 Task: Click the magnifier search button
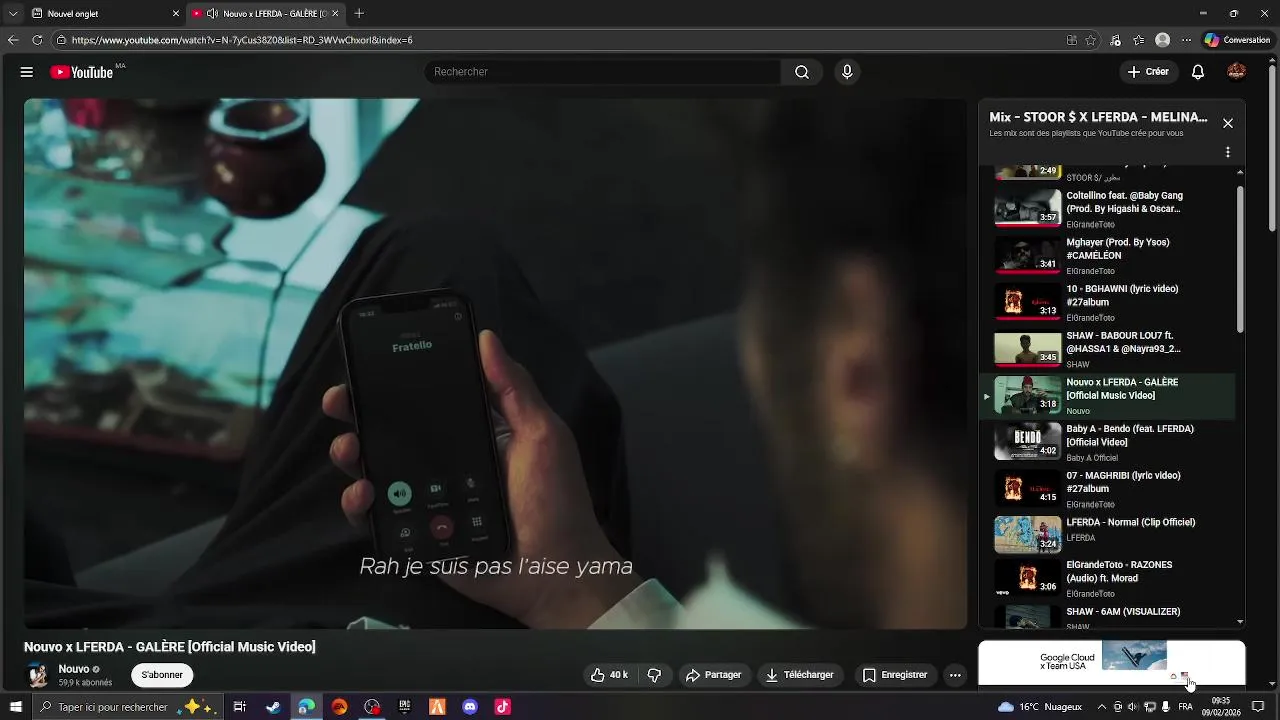click(x=802, y=72)
